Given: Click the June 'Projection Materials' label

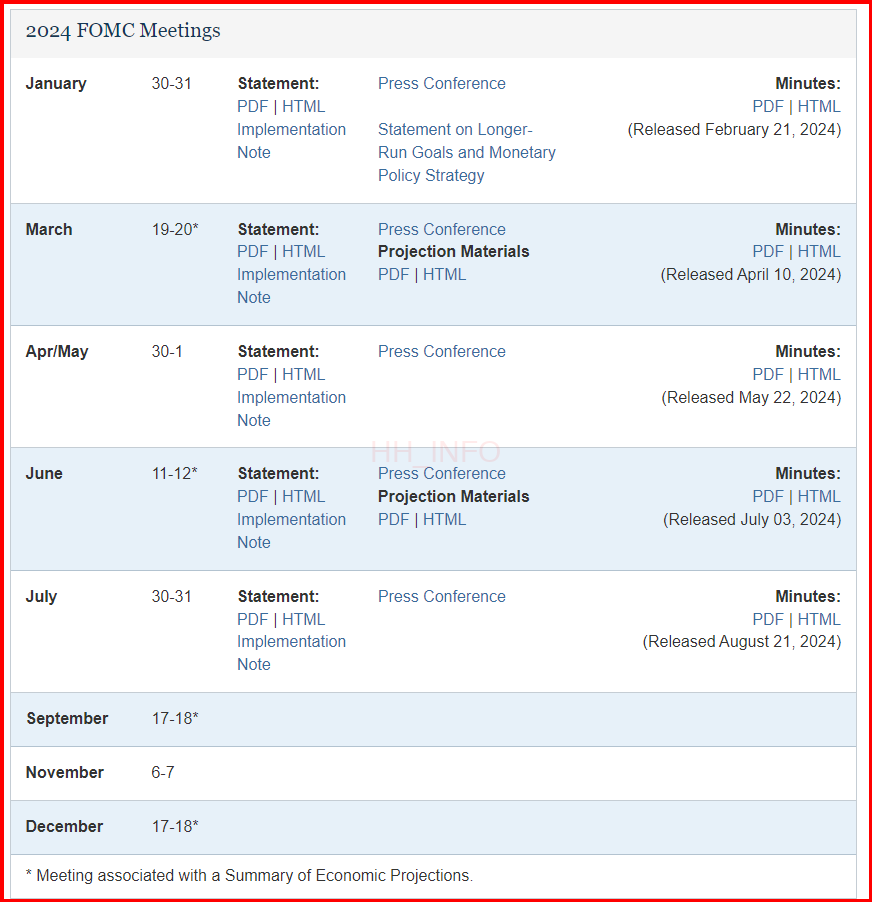Looking at the screenshot, I should click(453, 496).
